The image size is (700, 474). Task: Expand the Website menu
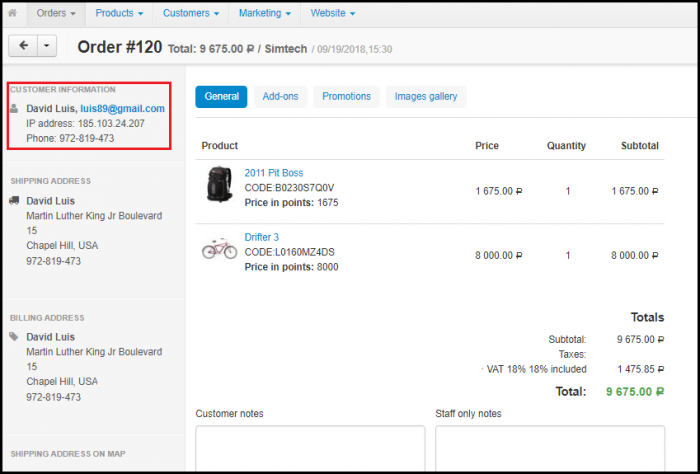pyautogui.click(x=333, y=13)
